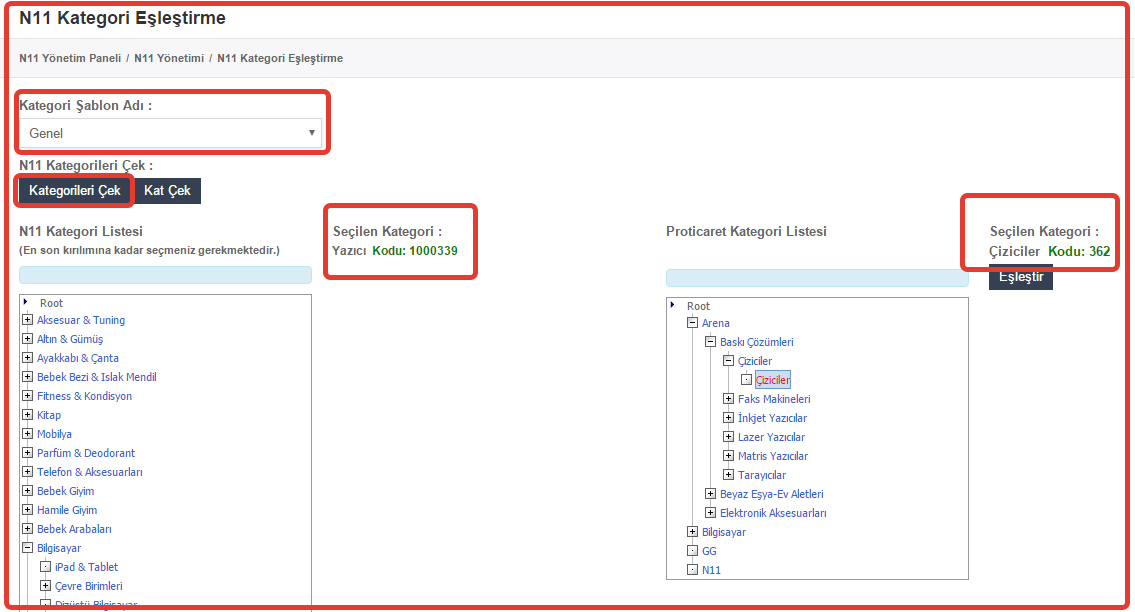The image size is (1135, 612).
Task: Expand the Bebek Giyim node
Action: (x=28, y=490)
